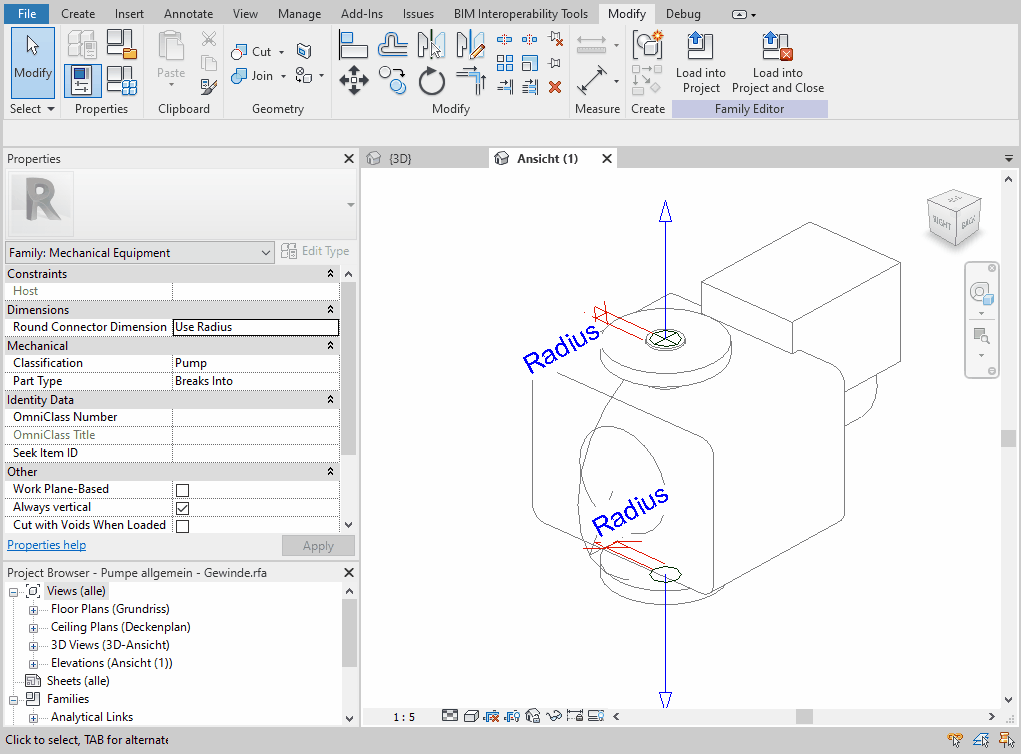The height and width of the screenshot is (754, 1021).
Task: Click Load into Project and Close
Action: 778,63
